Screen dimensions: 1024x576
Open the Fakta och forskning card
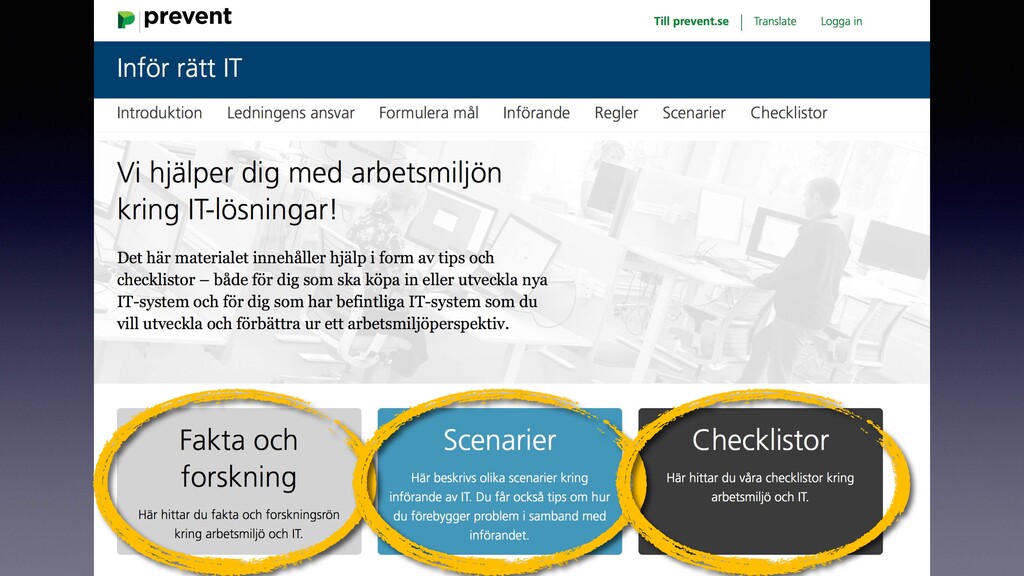(239, 481)
